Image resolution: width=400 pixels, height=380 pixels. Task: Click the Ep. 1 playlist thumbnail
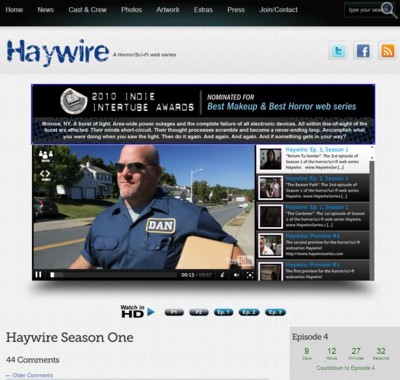(x=271, y=217)
